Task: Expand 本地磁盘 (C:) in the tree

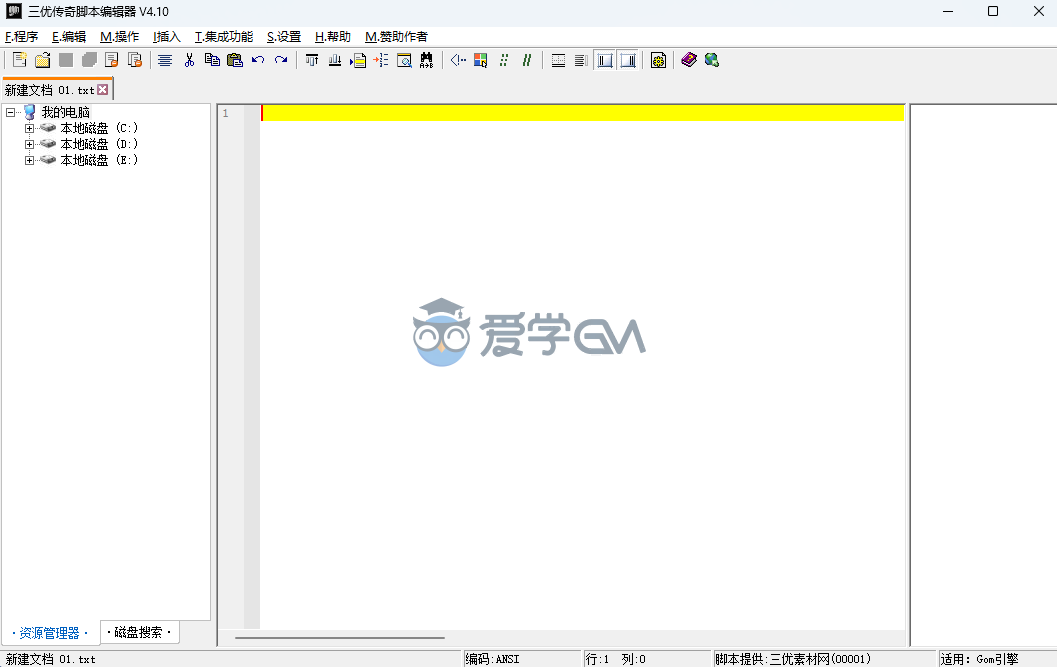Action: tap(30, 128)
